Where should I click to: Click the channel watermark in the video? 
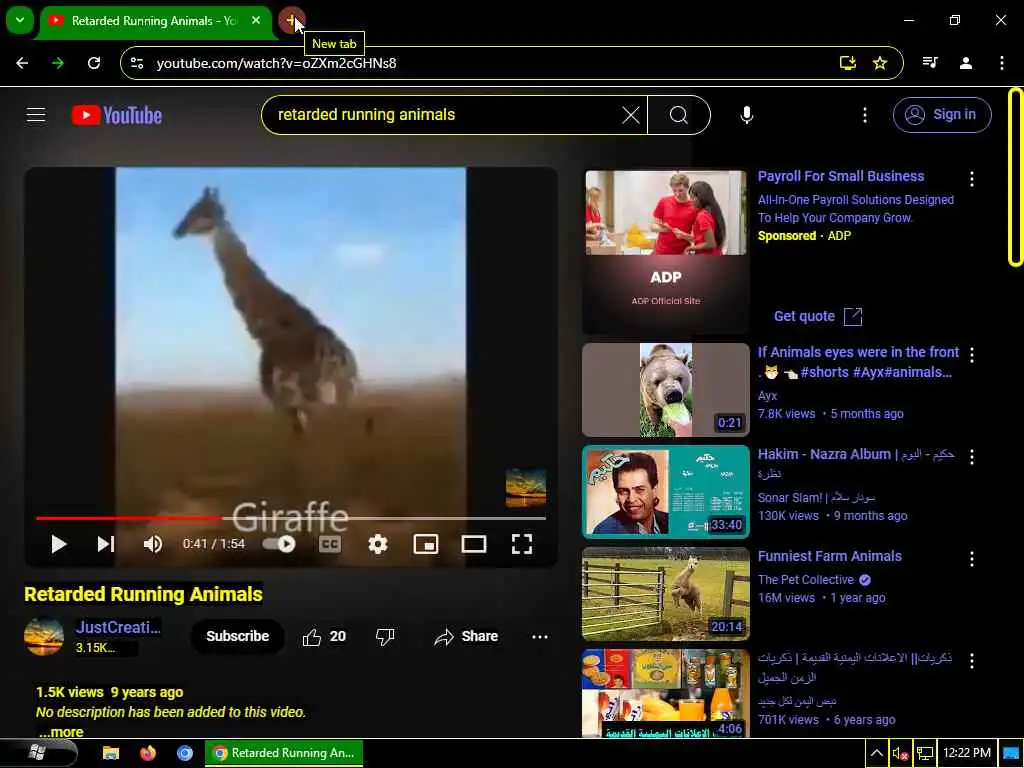coord(526,488)
